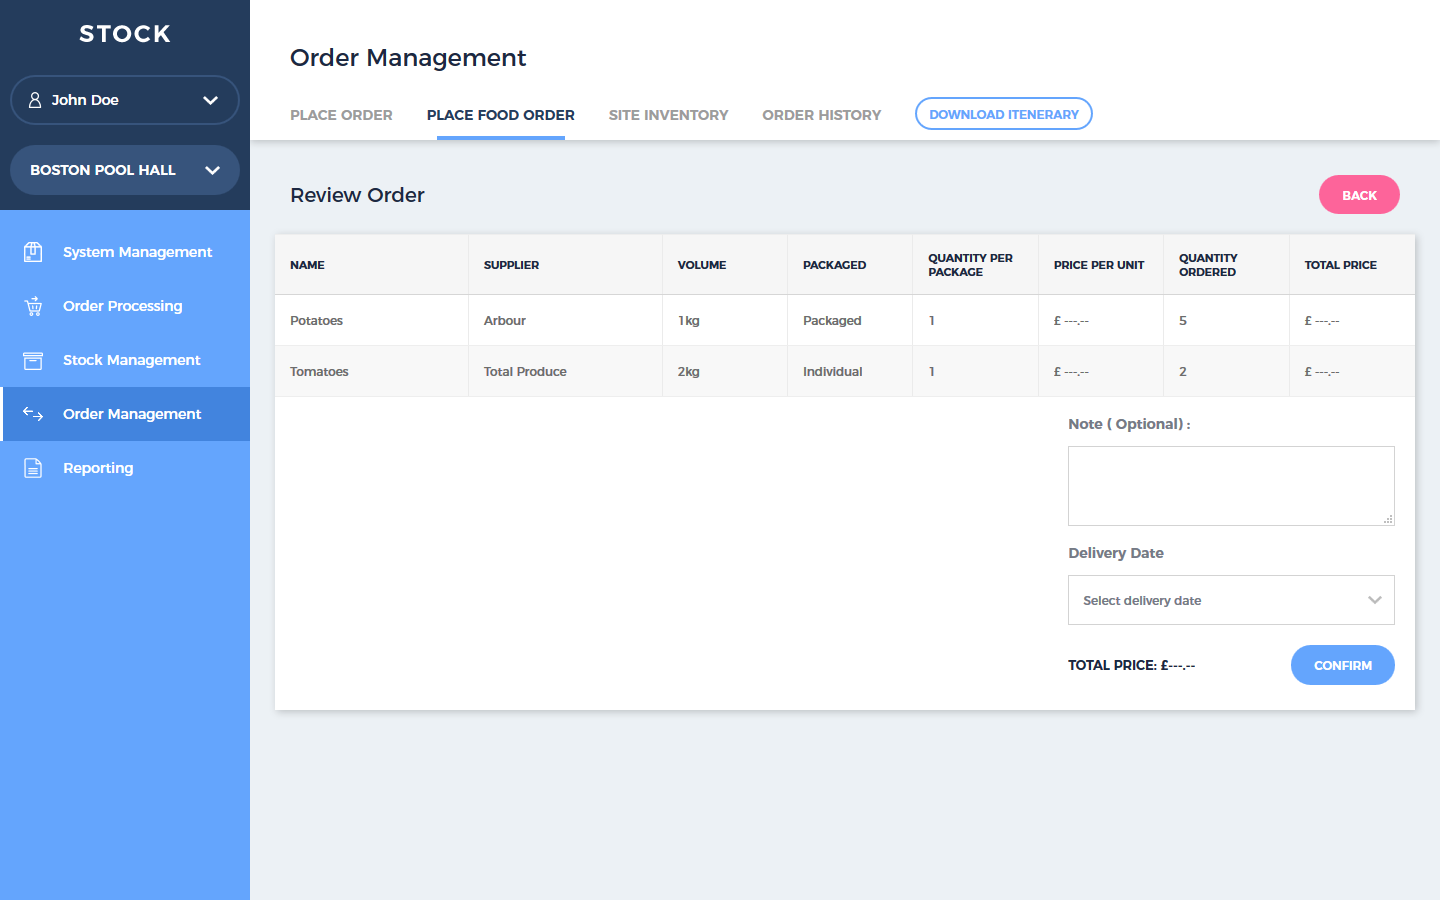Click the user profile icon beside John Doe
Viewport: 1440px width, 900px height.
click(35, 100)
